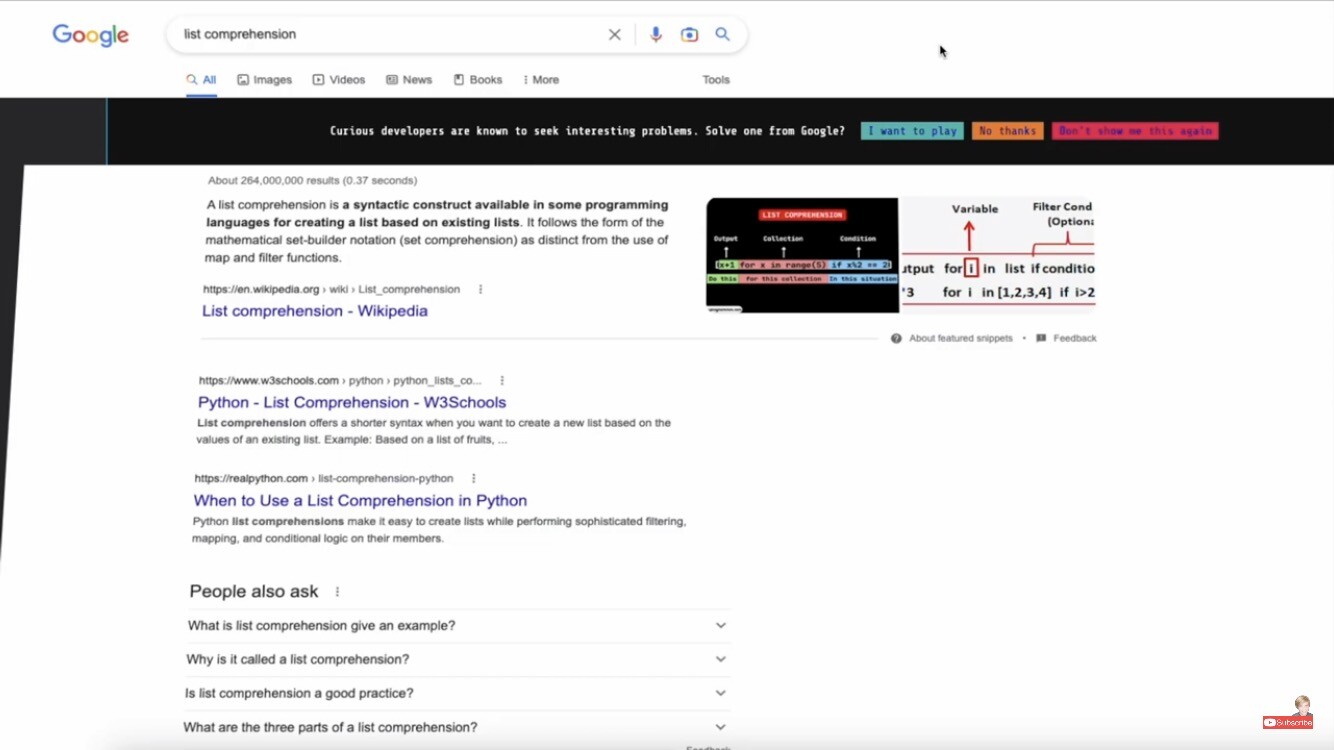Click the www.w3schools.com breadcrumb URL
Image resolution: width=1334 pixels, height=750 pixels.
coord(339,380)
